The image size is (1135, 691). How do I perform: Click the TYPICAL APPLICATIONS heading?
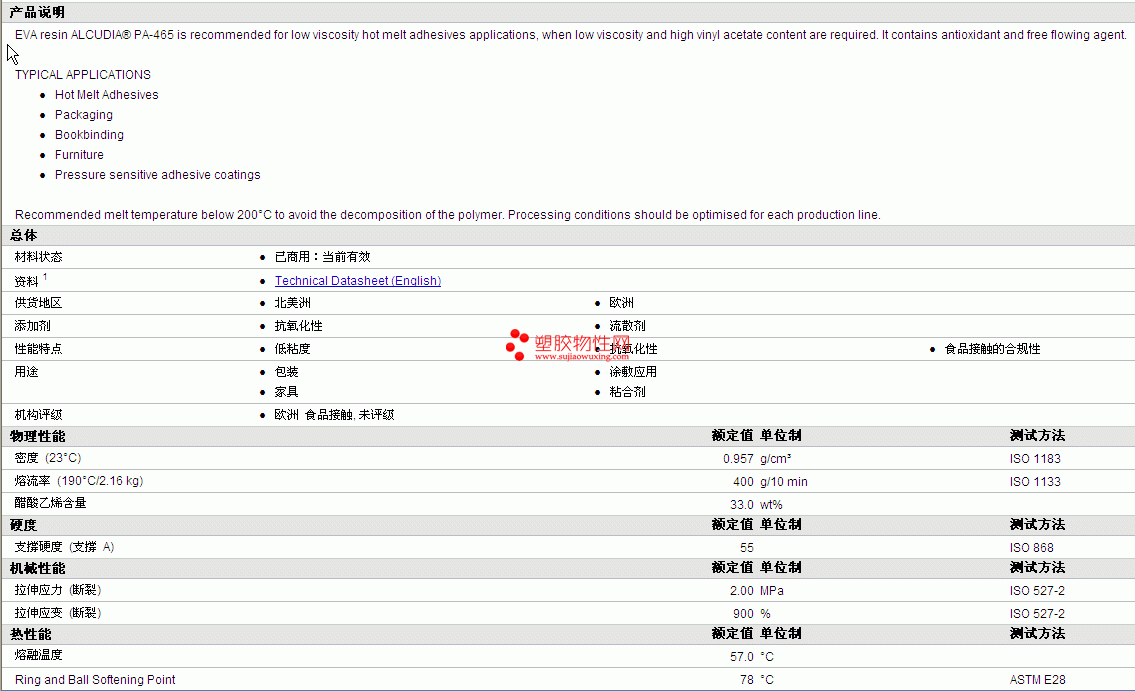83,75
